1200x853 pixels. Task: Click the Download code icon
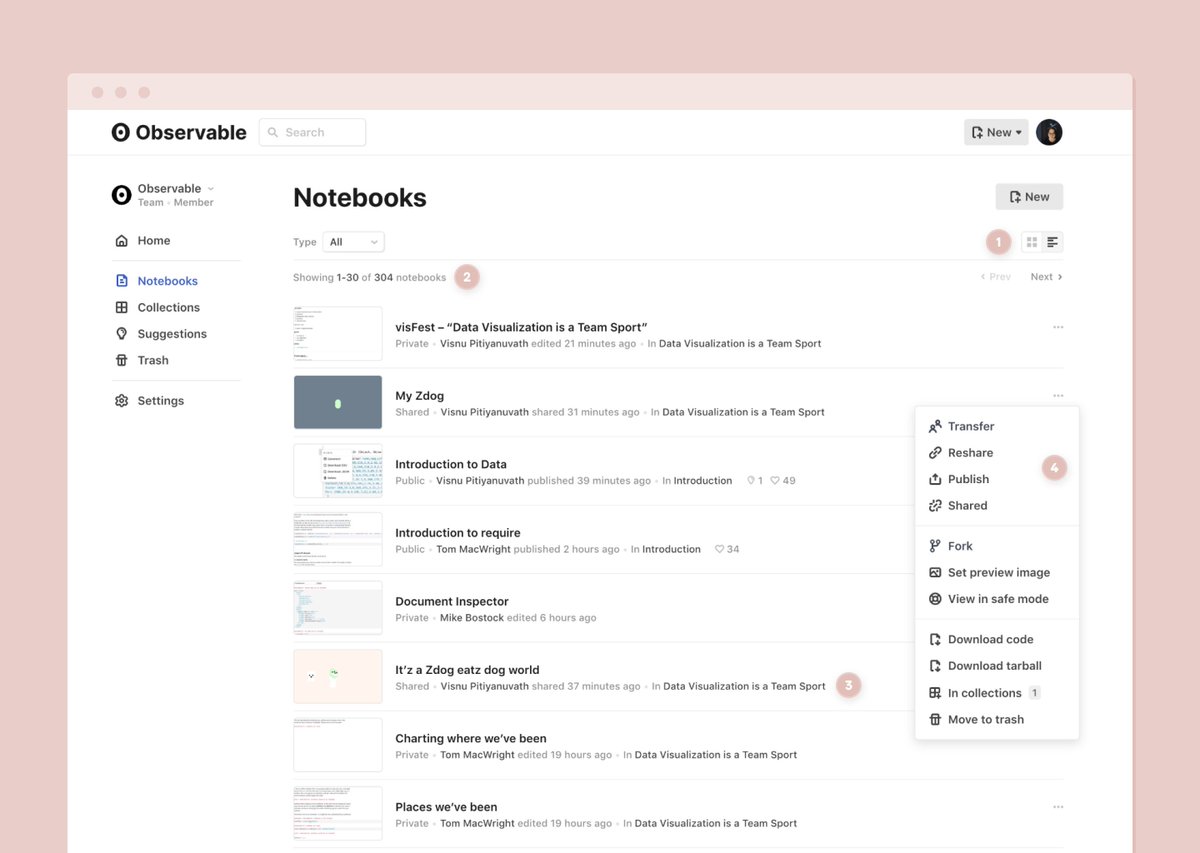935,639
